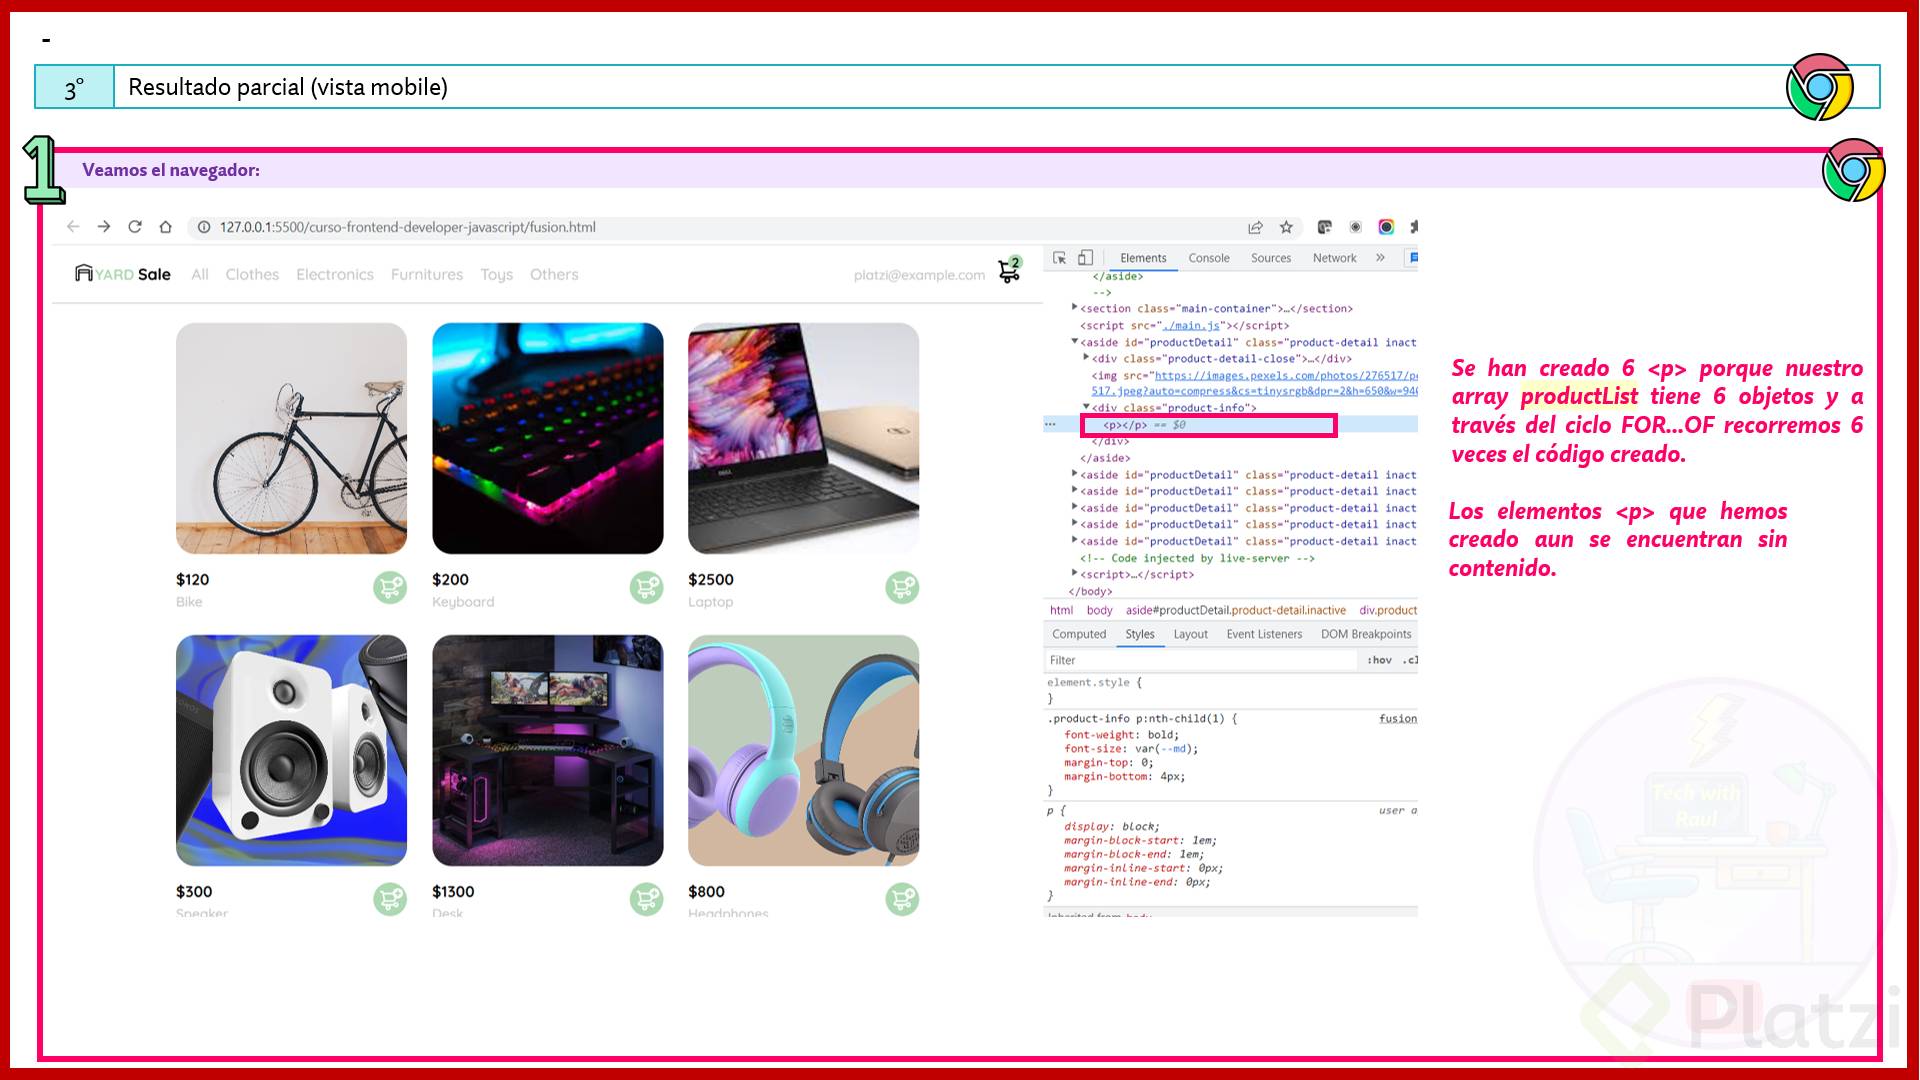This screenshot has height=1080, width=1920.
Task: Switch to the Computed pane
Action: pos(1079,634)
